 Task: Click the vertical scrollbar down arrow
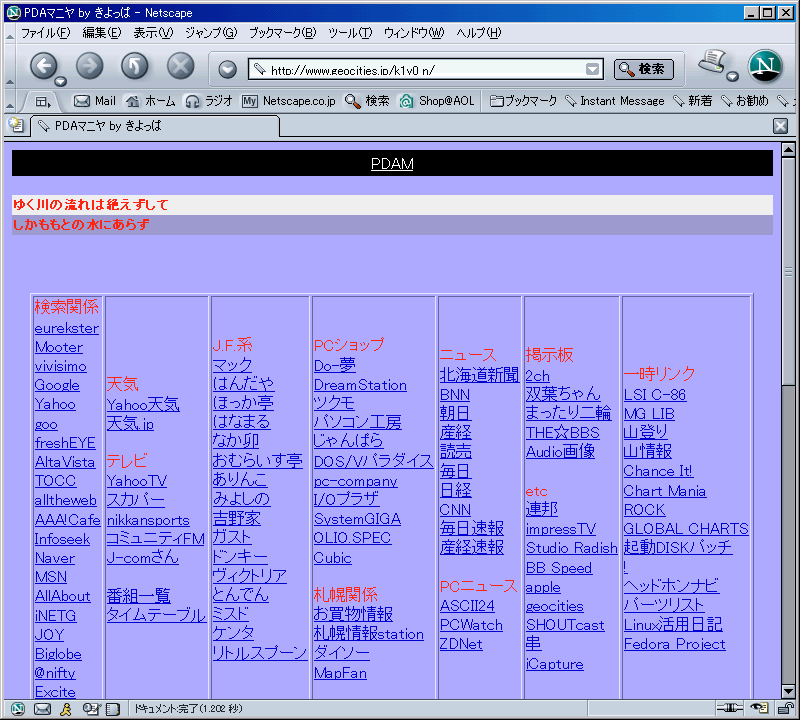[788, 691]
